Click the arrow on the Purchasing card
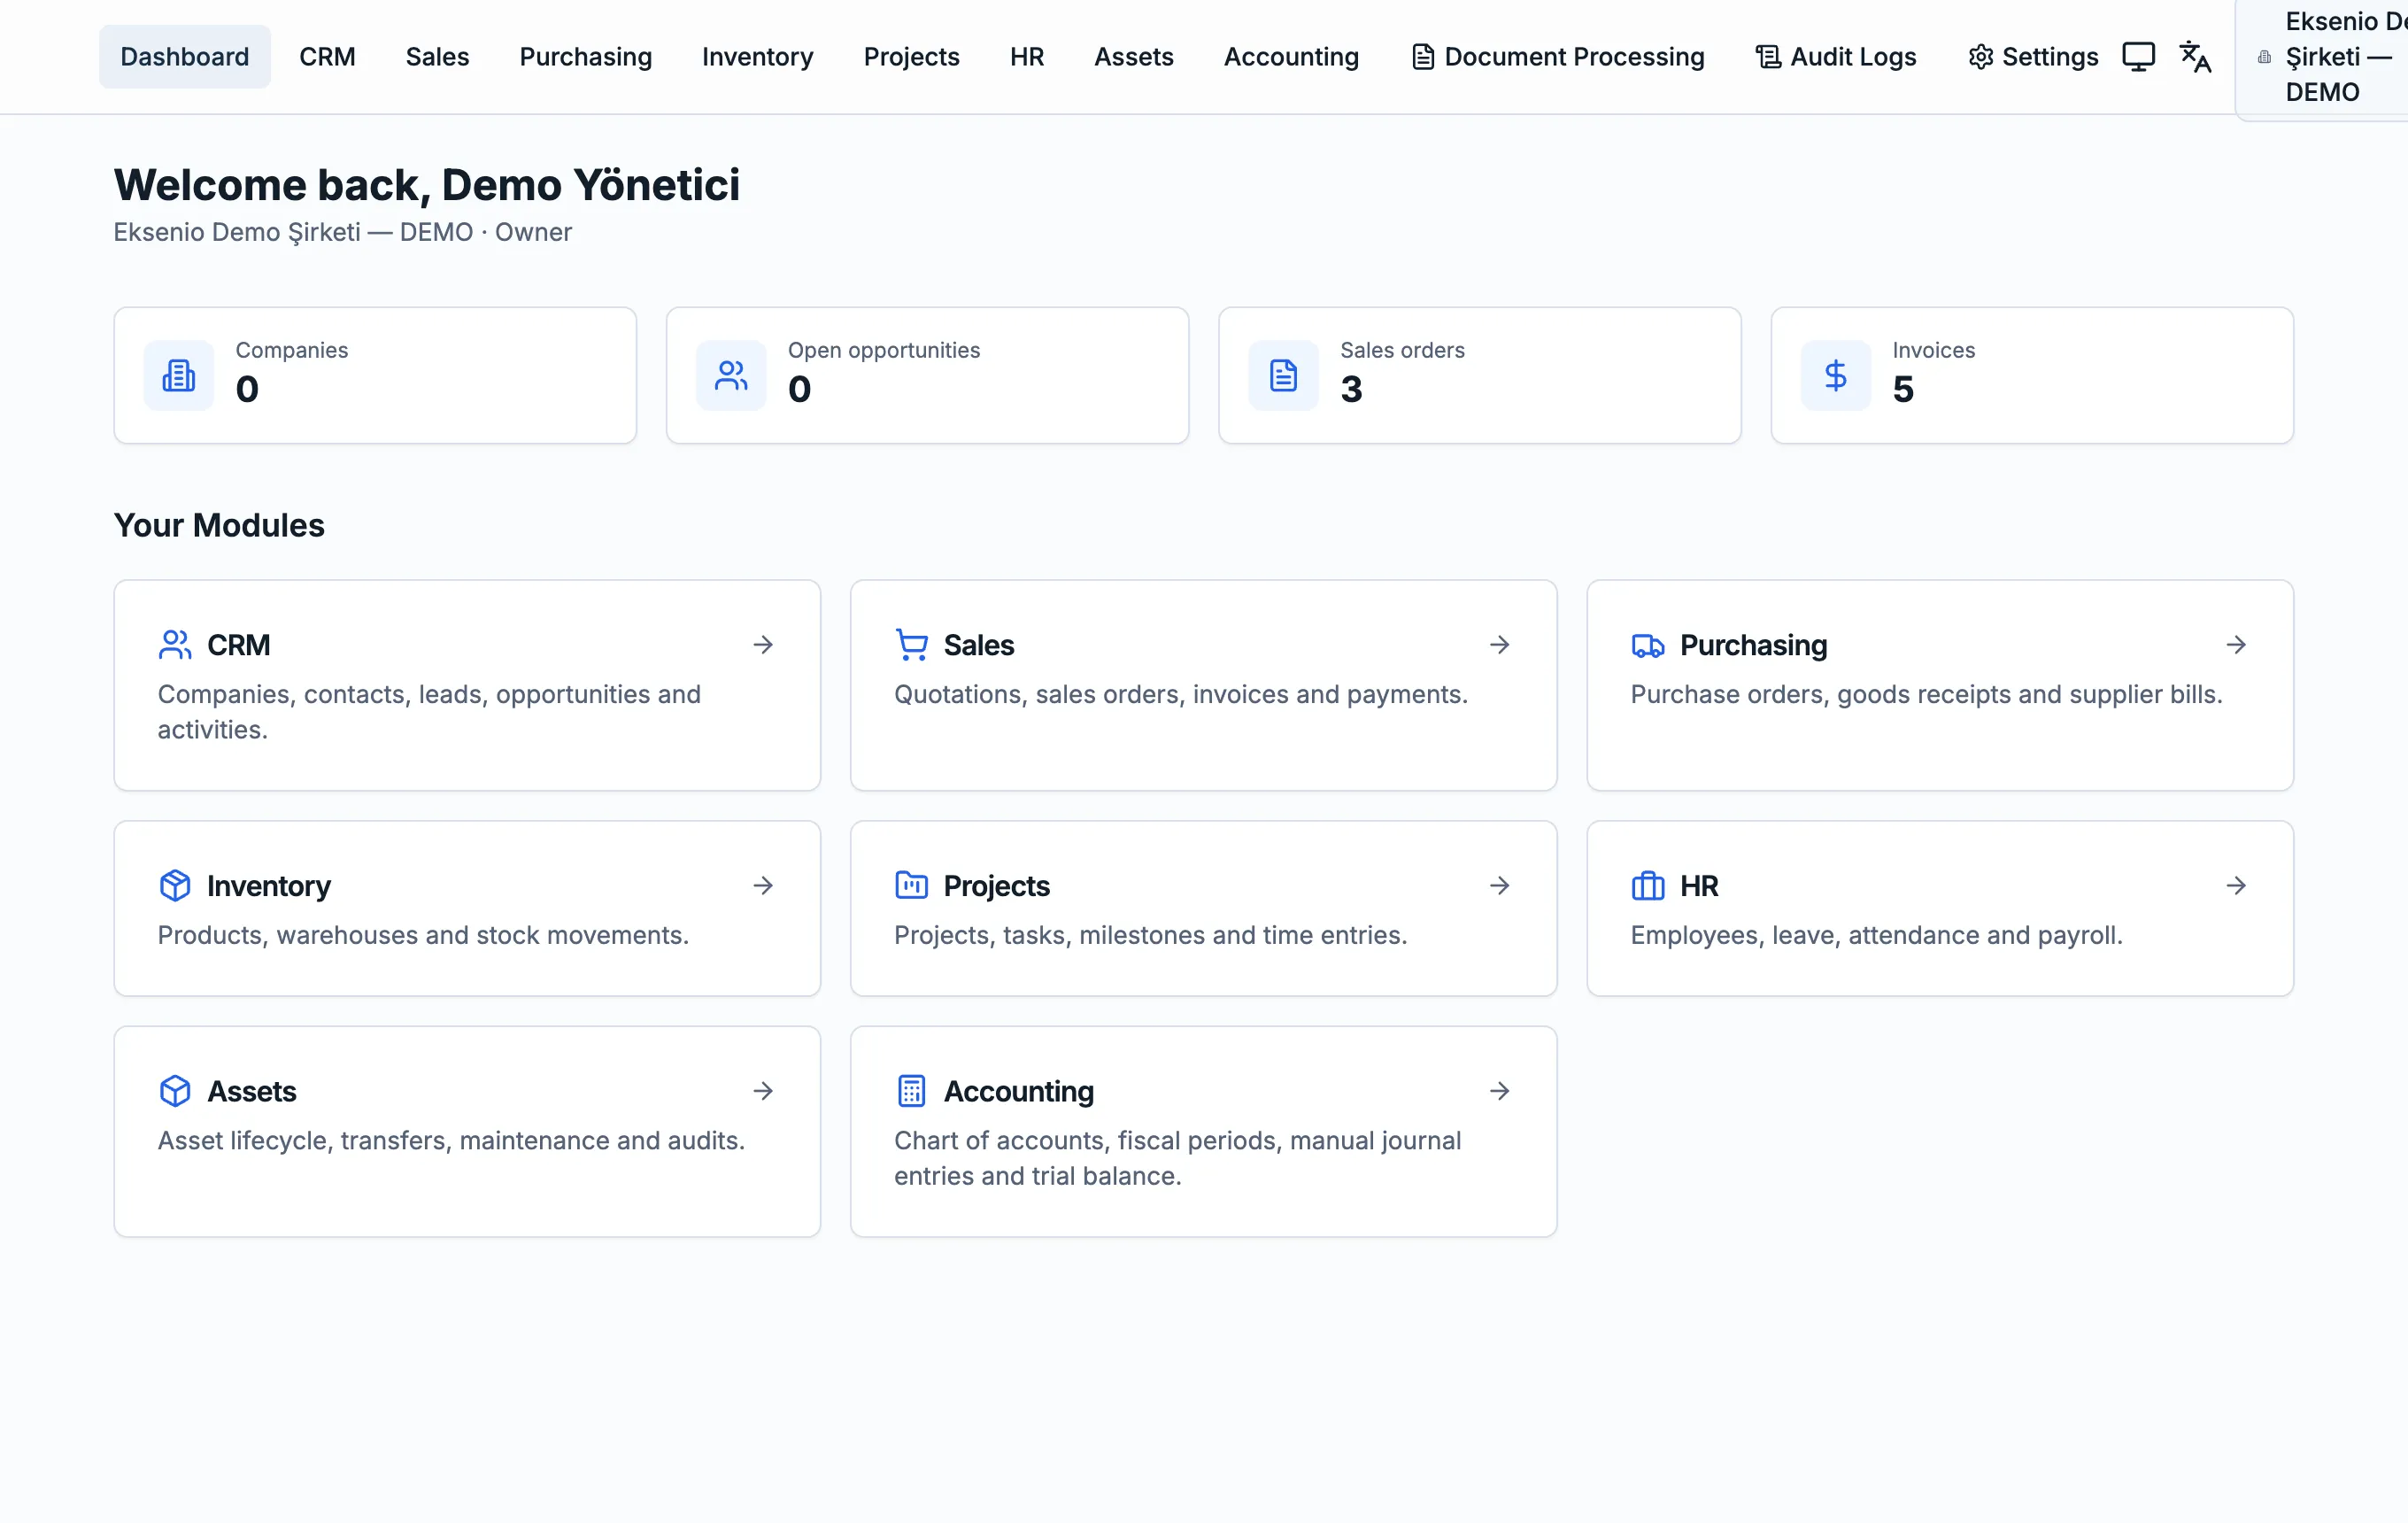 coord(2236,645)
